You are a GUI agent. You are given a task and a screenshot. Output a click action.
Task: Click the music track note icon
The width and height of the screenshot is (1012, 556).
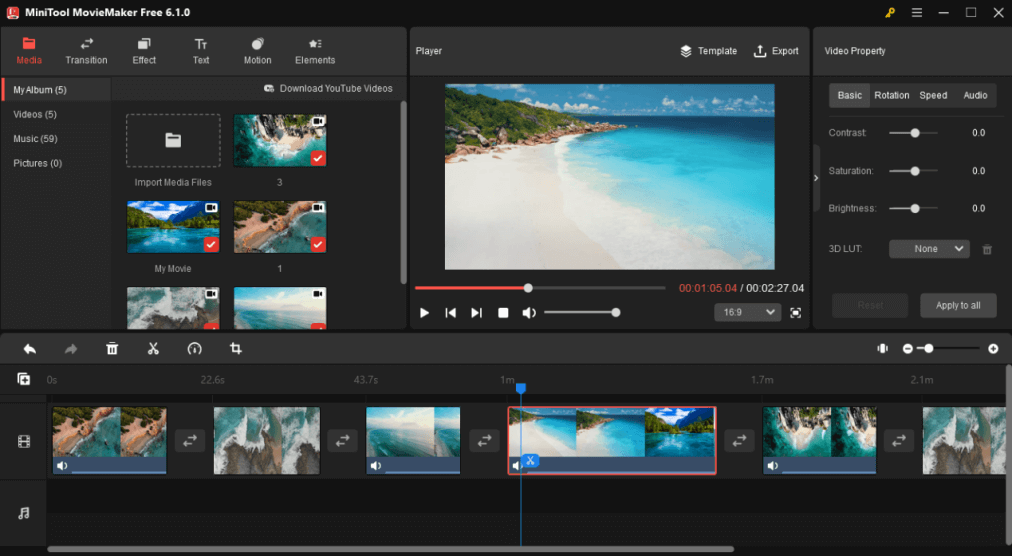[x=24, y=513]
